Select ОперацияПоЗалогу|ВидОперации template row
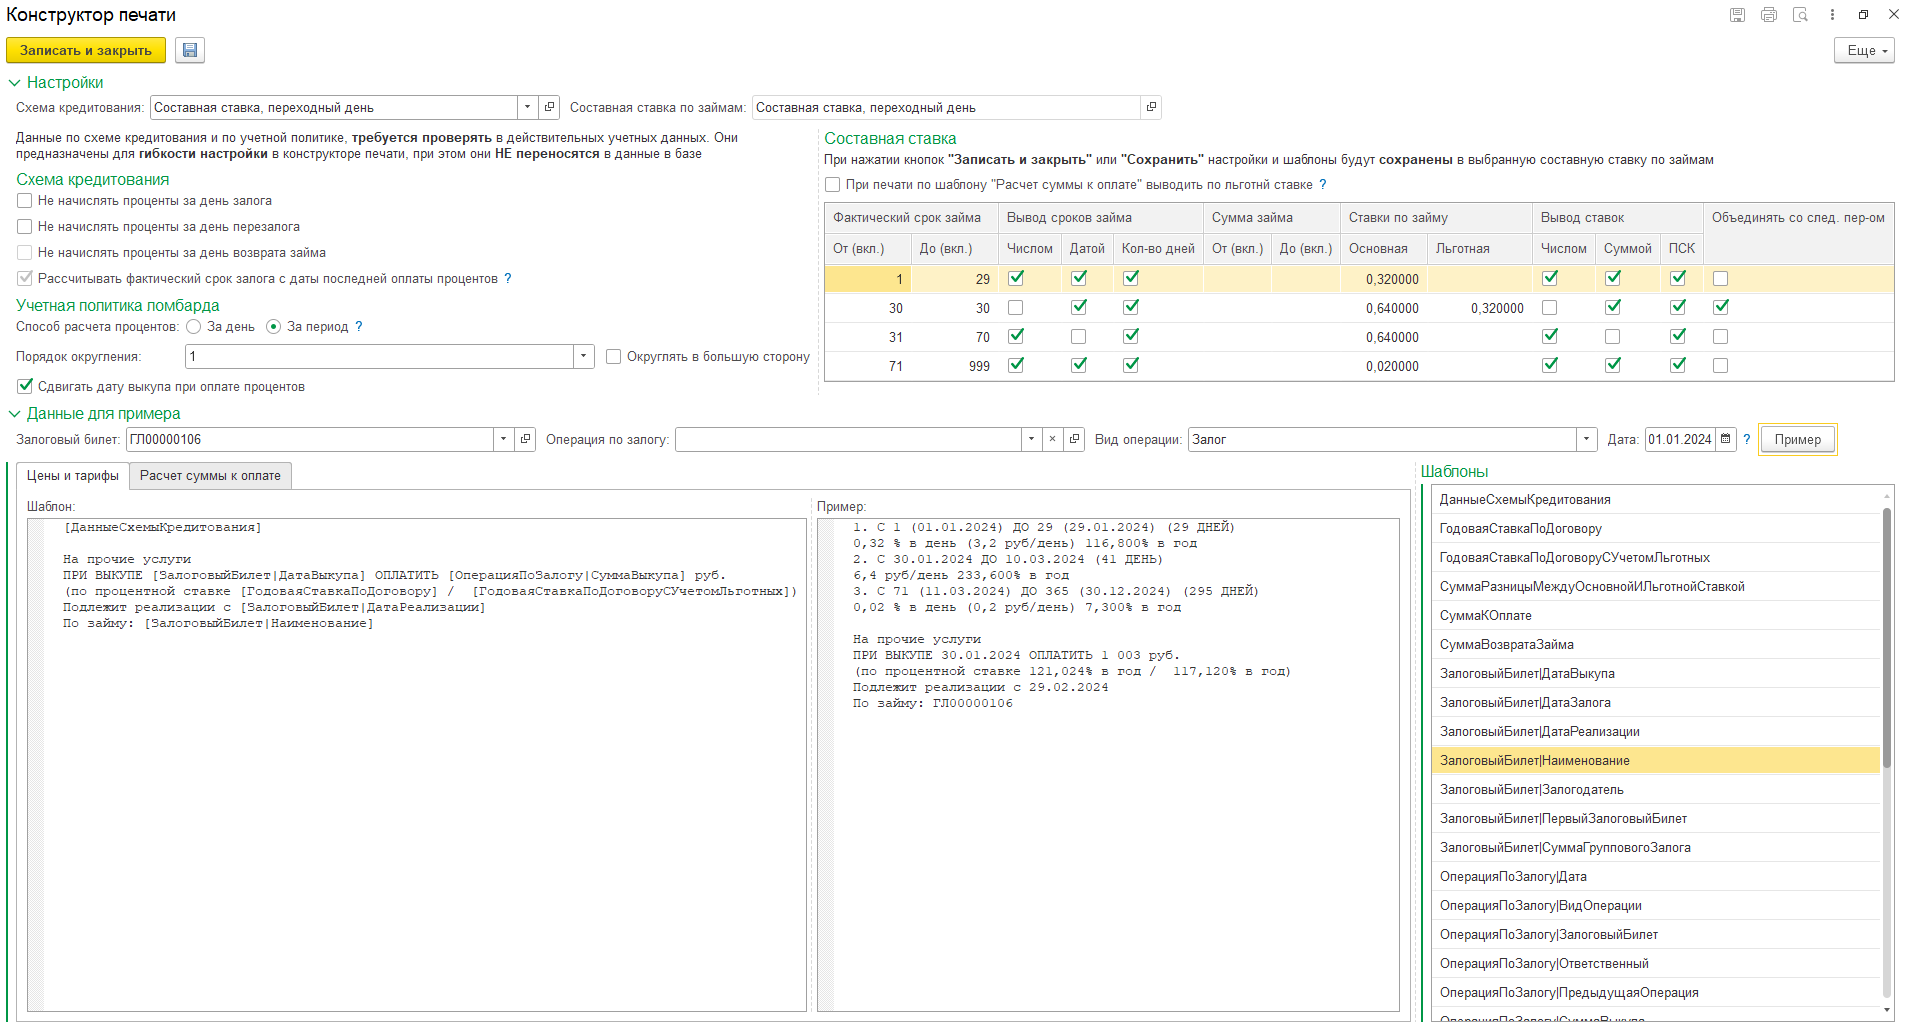Viewport: 1907px width, 1032px height. pos(1656,906)
